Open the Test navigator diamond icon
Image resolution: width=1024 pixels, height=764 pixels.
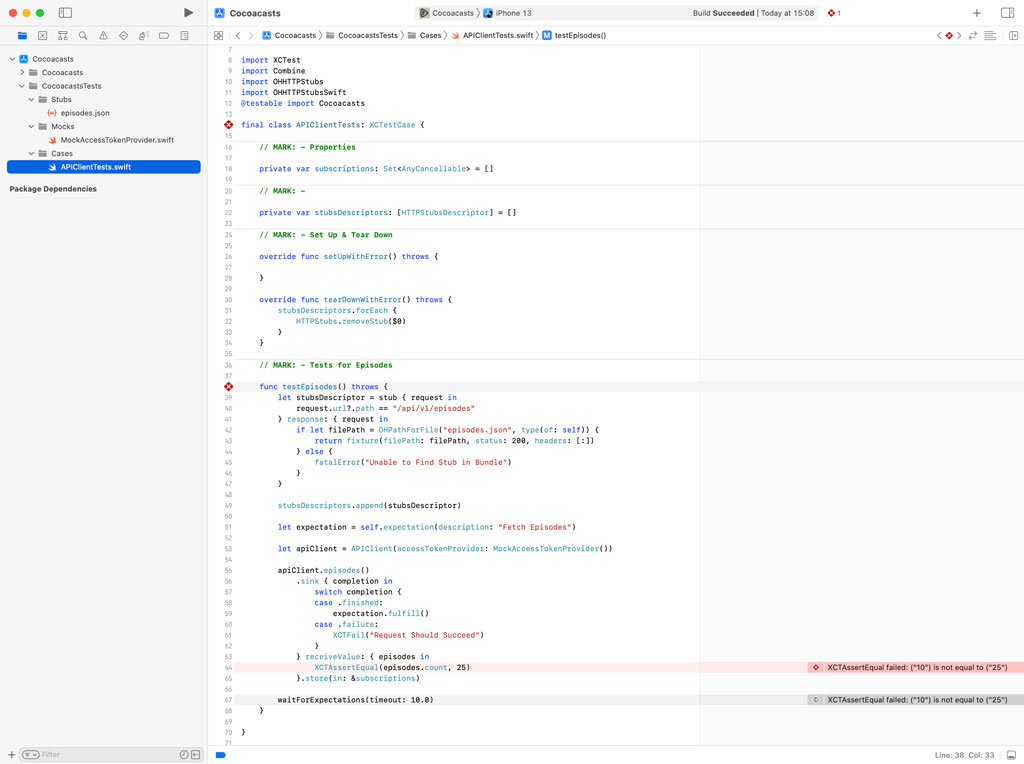[x=123, y=35]
